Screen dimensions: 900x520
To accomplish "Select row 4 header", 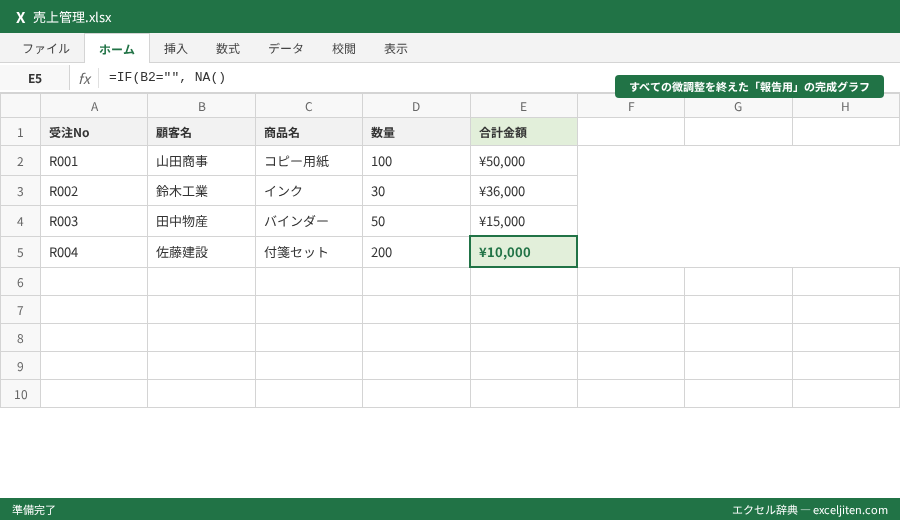I will tap(20, 221).
